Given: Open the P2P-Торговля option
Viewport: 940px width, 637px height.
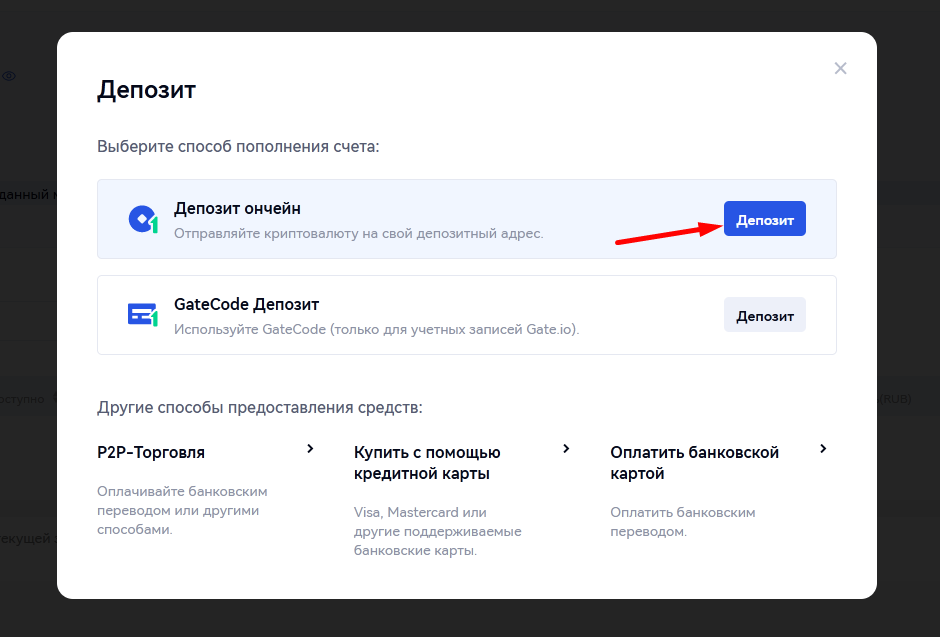Looking at the screenshot, I should [x=151, y=452].
